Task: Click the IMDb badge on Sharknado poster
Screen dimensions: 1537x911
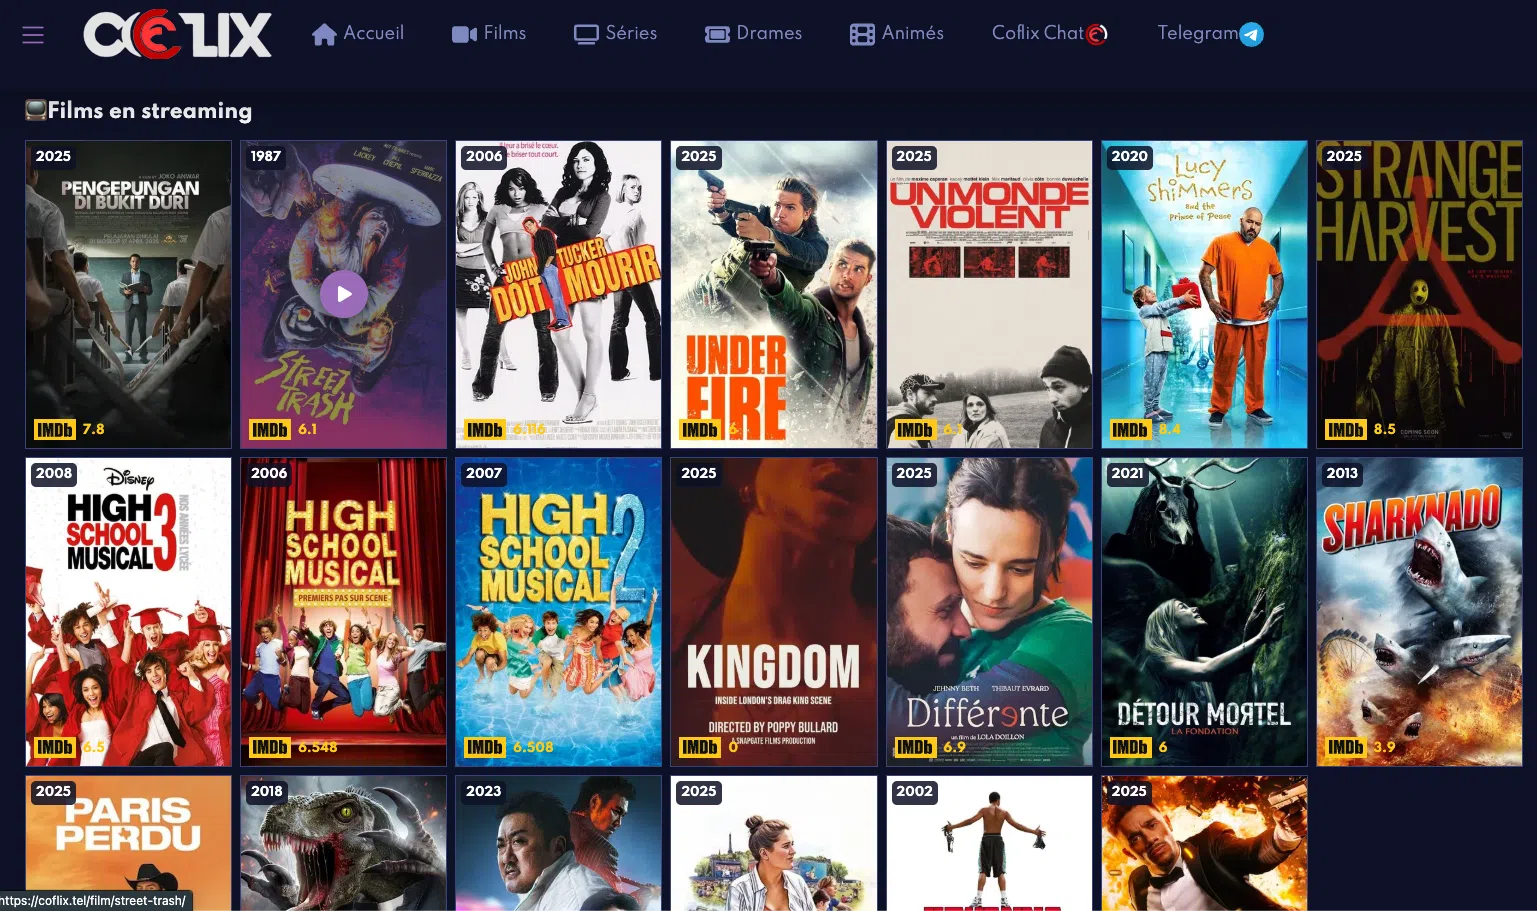Action: [1345, 747]
